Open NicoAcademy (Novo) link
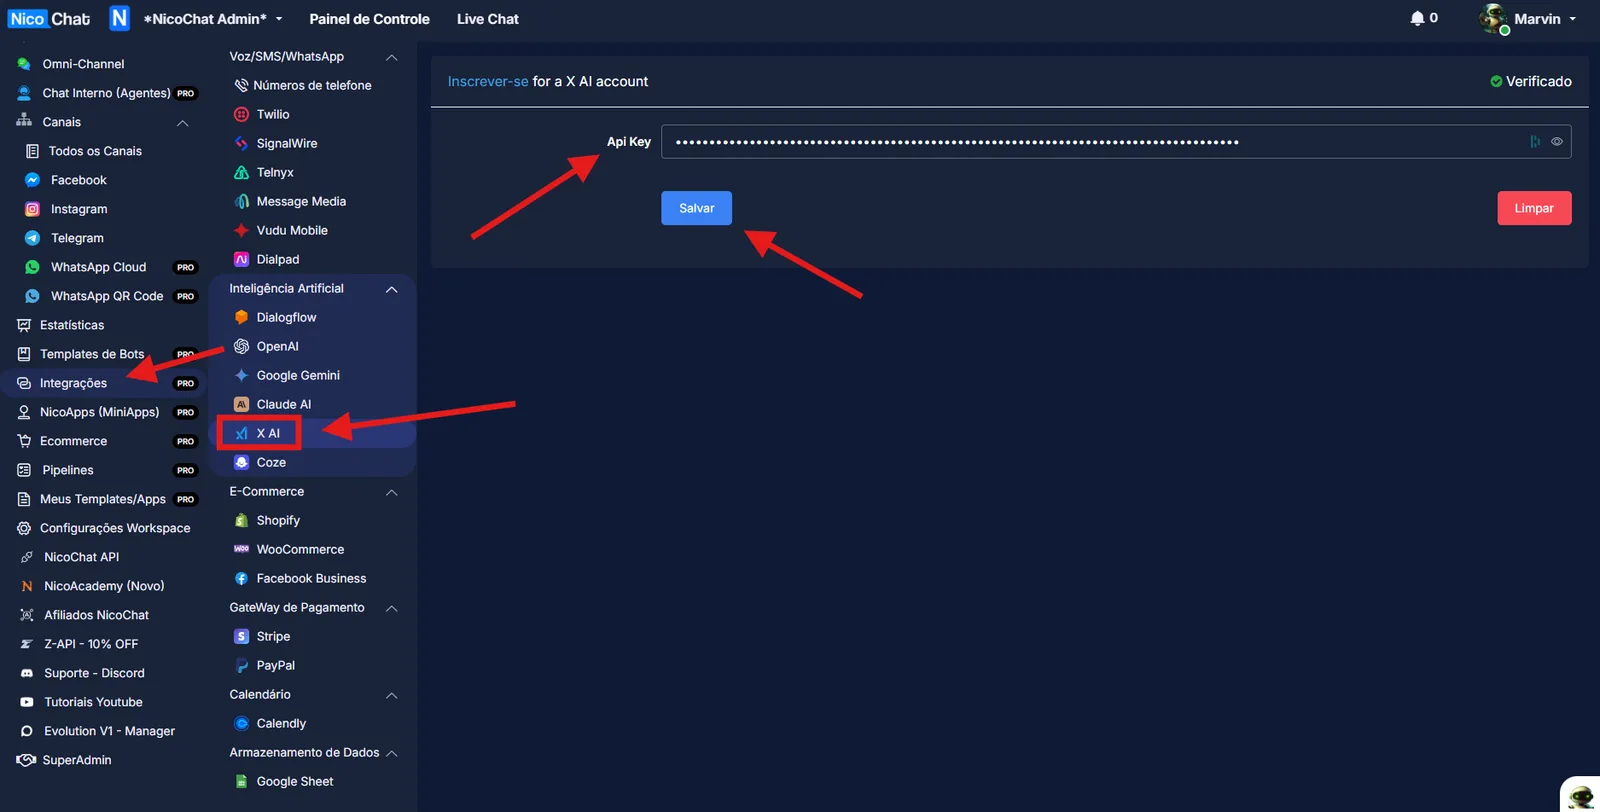This screenshot has width=1600, height=812. [104, 586]
